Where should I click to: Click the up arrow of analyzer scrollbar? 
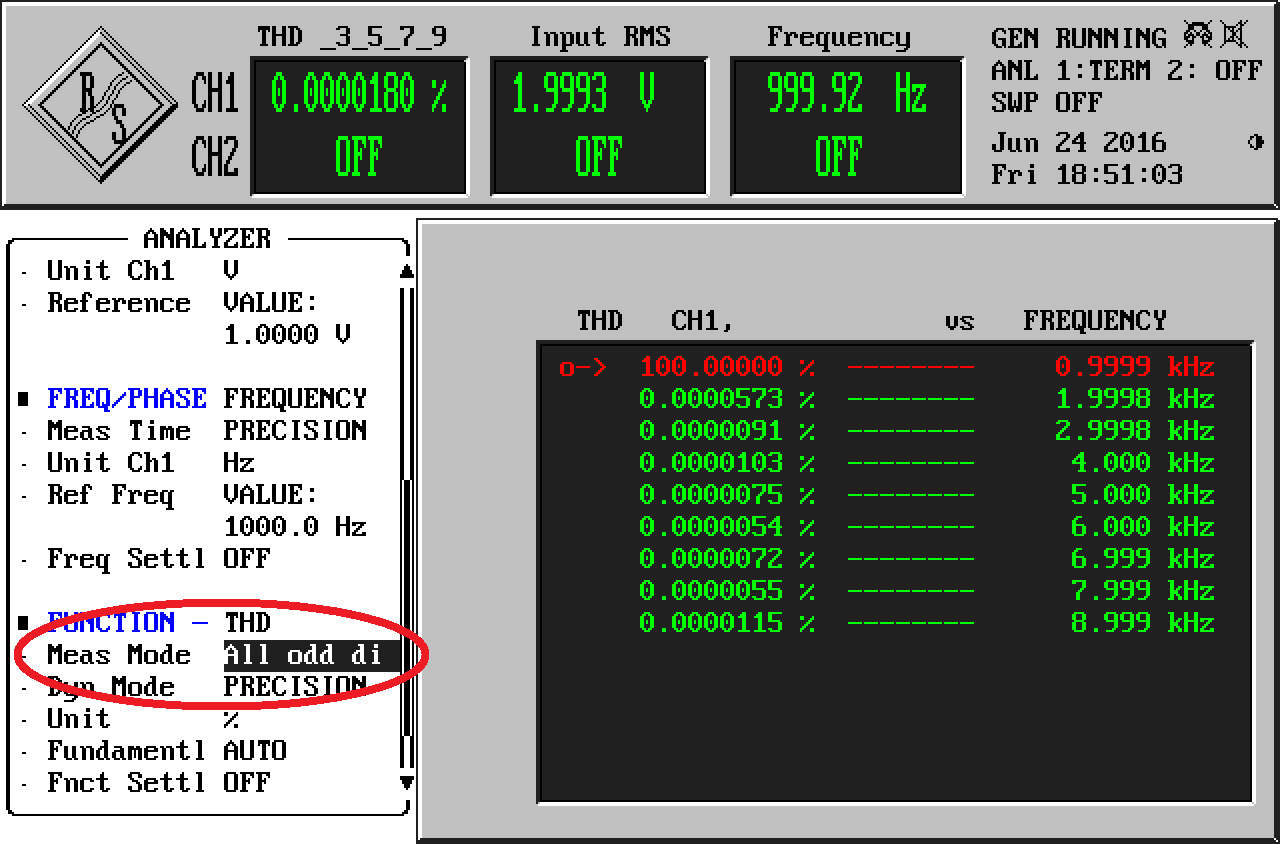pos(406,271)
